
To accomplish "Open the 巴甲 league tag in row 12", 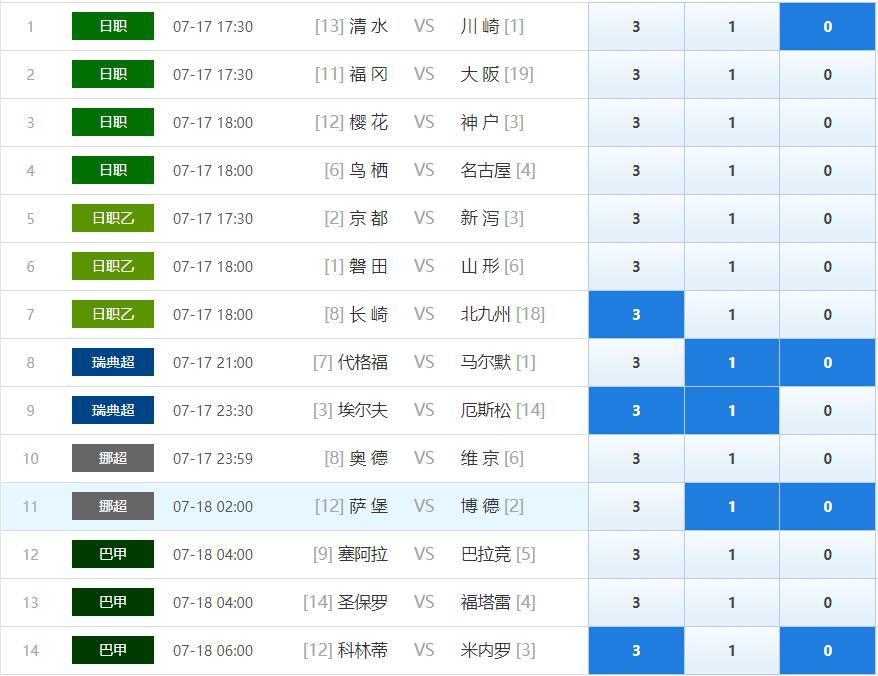I will (x=113, y=555).
